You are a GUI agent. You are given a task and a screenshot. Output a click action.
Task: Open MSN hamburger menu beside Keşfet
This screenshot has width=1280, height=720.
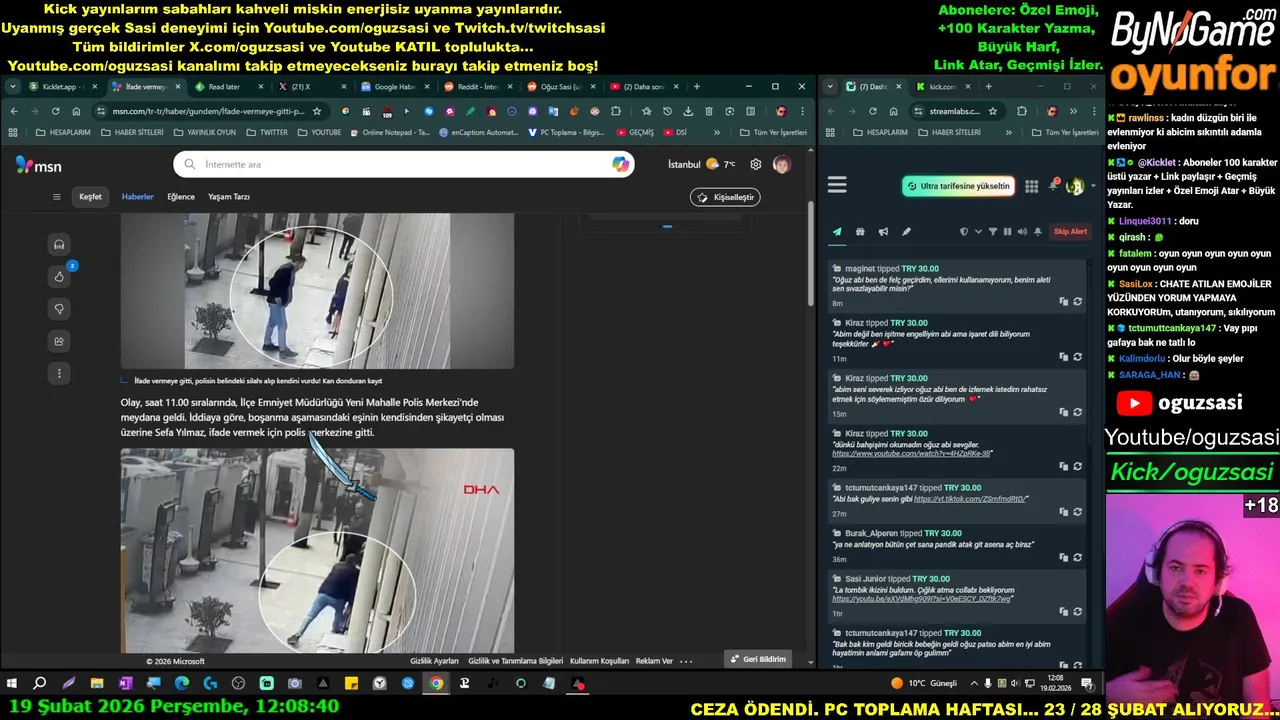click(x=57, y=197)
